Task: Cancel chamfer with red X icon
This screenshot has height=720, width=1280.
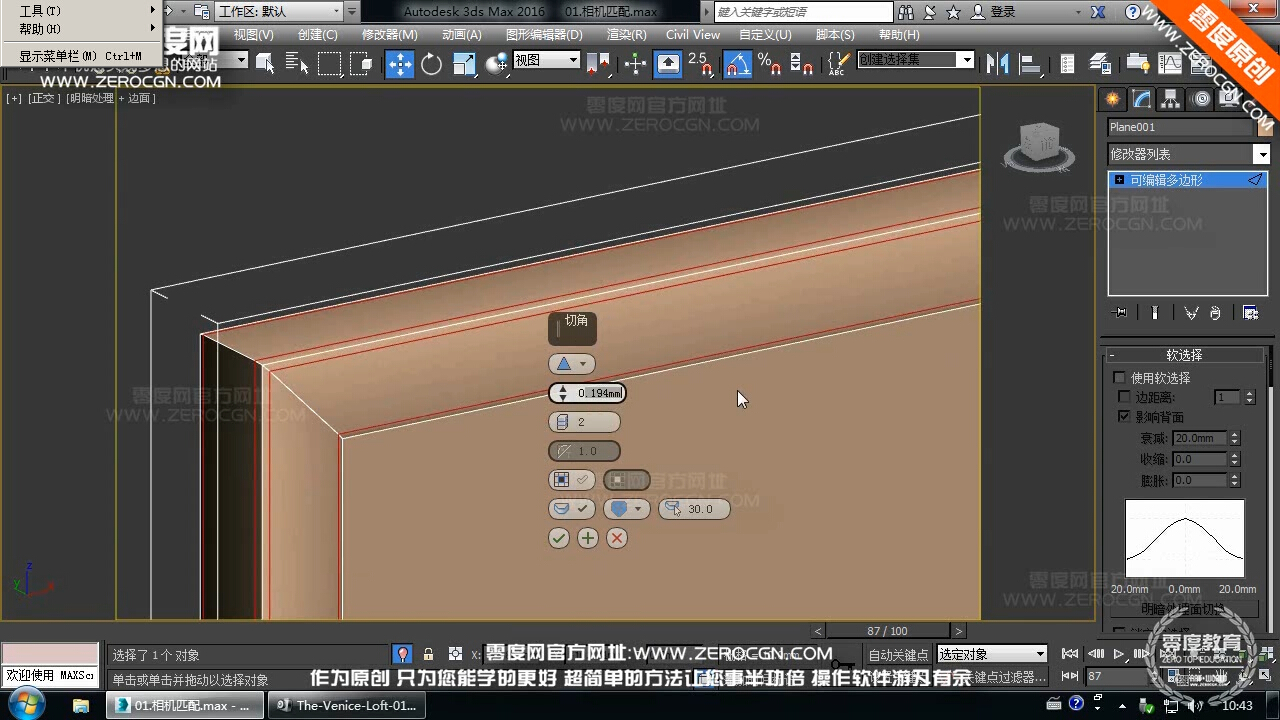Action: click(617, 538)
